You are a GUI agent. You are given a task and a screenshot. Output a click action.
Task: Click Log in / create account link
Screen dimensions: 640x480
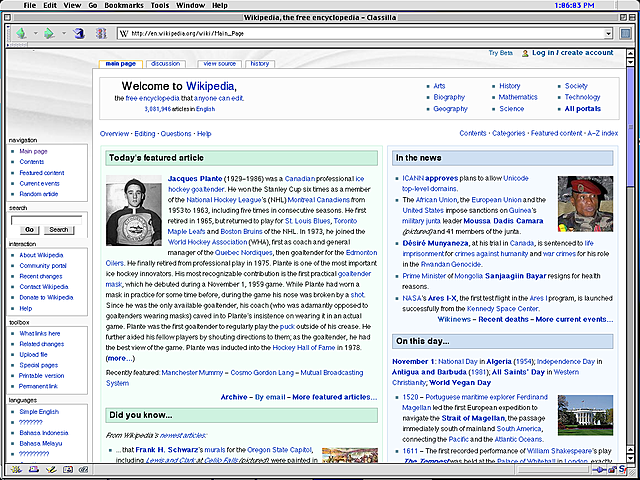[x=572, y=53]
